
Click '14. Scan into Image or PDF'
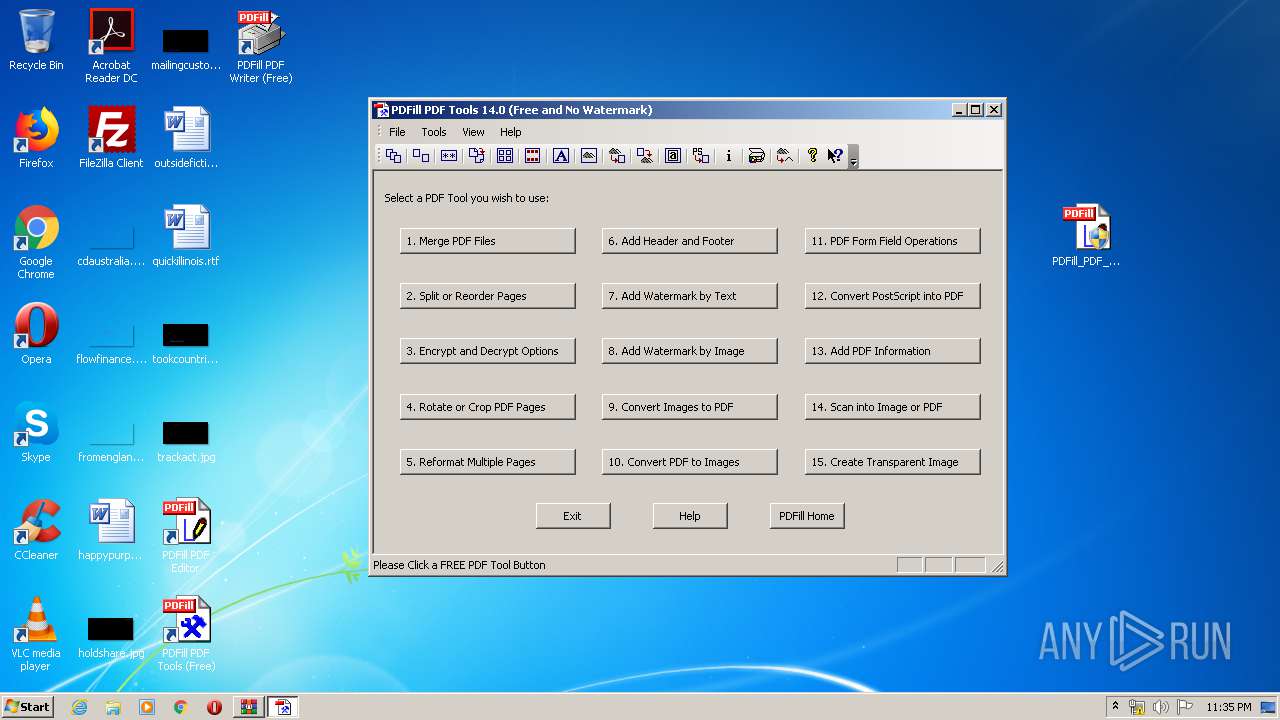click(893, 407)
